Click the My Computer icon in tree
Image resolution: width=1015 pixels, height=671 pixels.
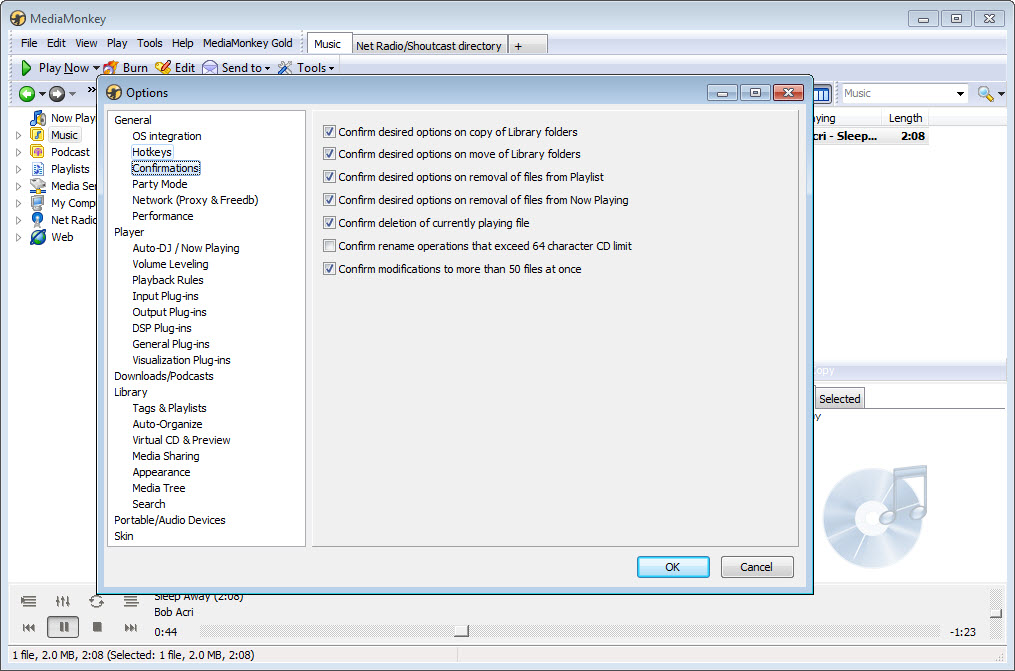click(x=38, y=203)
